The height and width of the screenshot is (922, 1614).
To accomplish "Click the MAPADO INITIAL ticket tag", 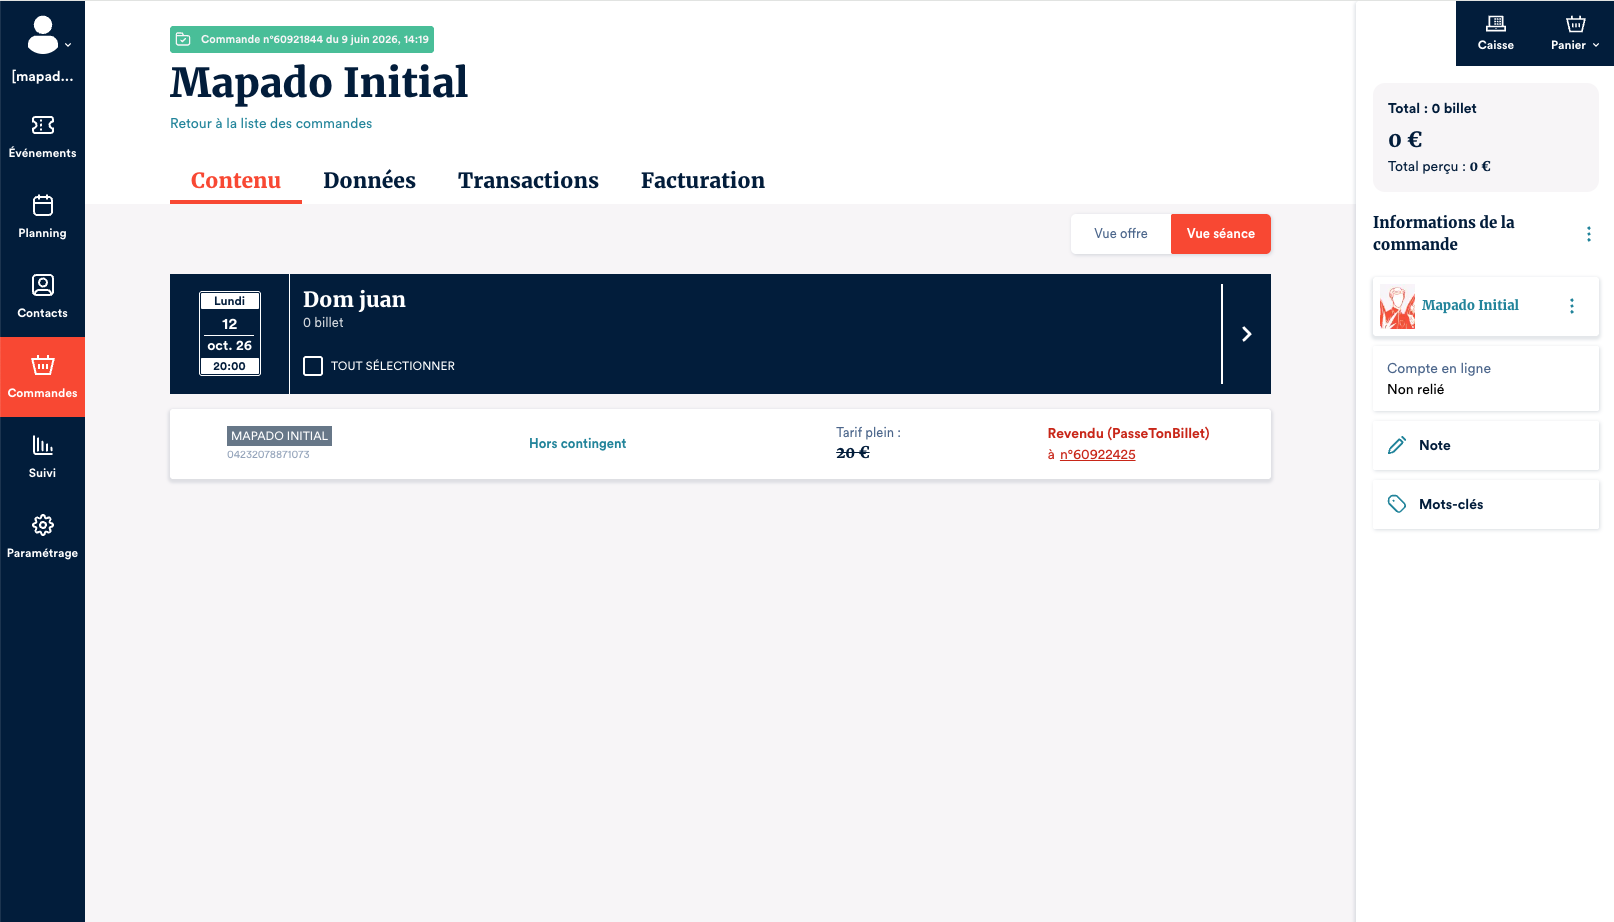I will click(x=279, y=436).
